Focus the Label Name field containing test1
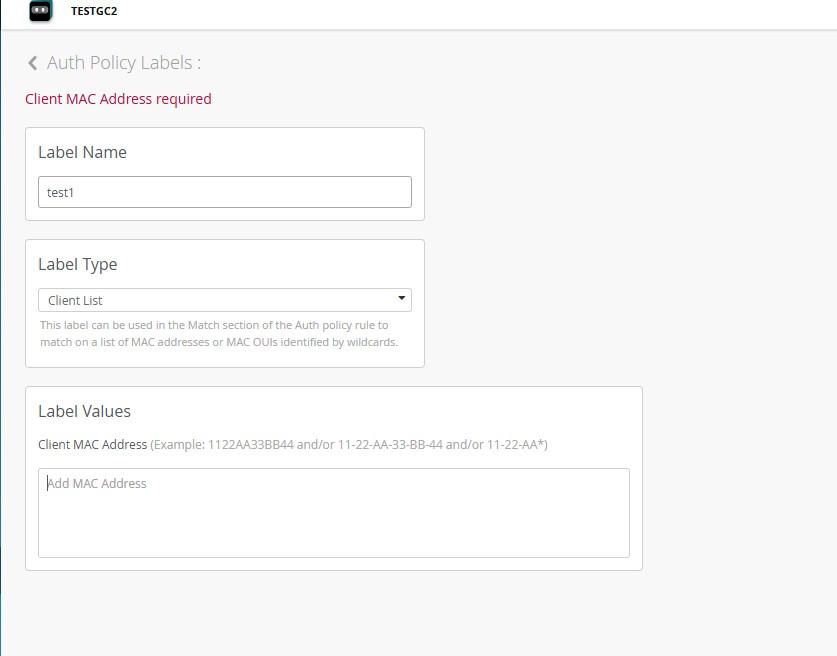The image size is (837, 656). tap(224, 192)
